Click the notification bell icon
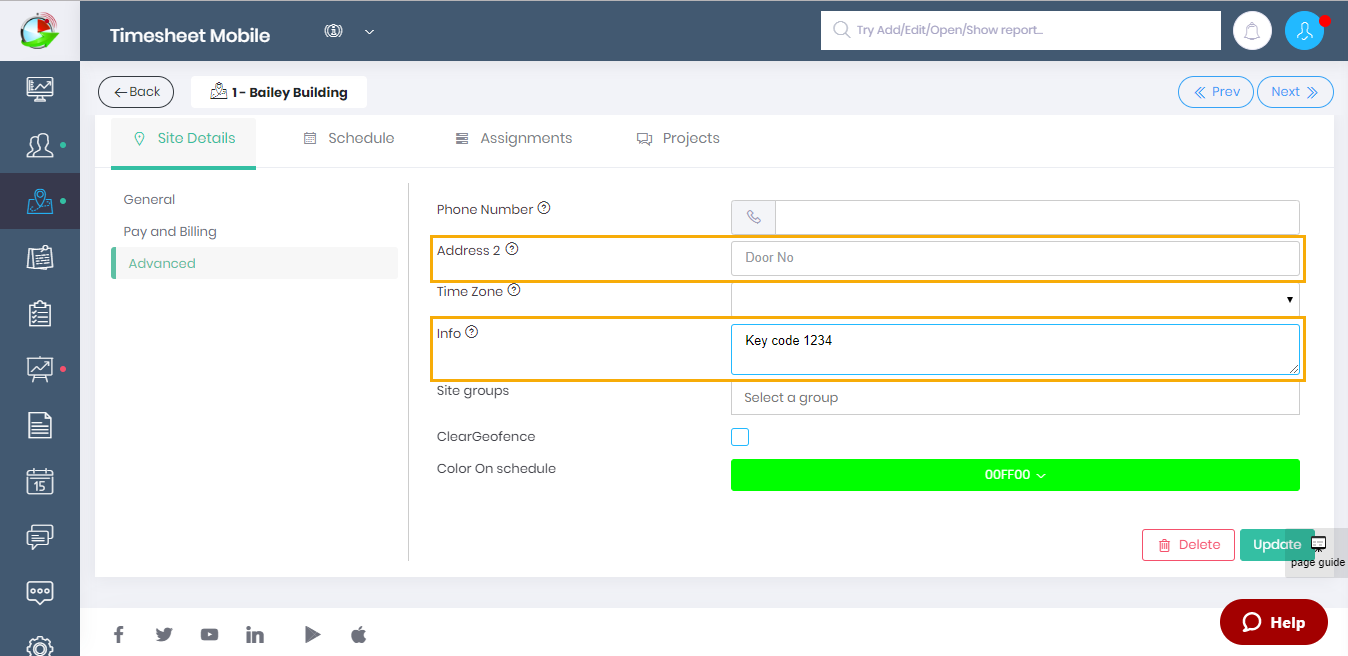This screenshot has width=1348, height=656. (x=1251, y=31)
